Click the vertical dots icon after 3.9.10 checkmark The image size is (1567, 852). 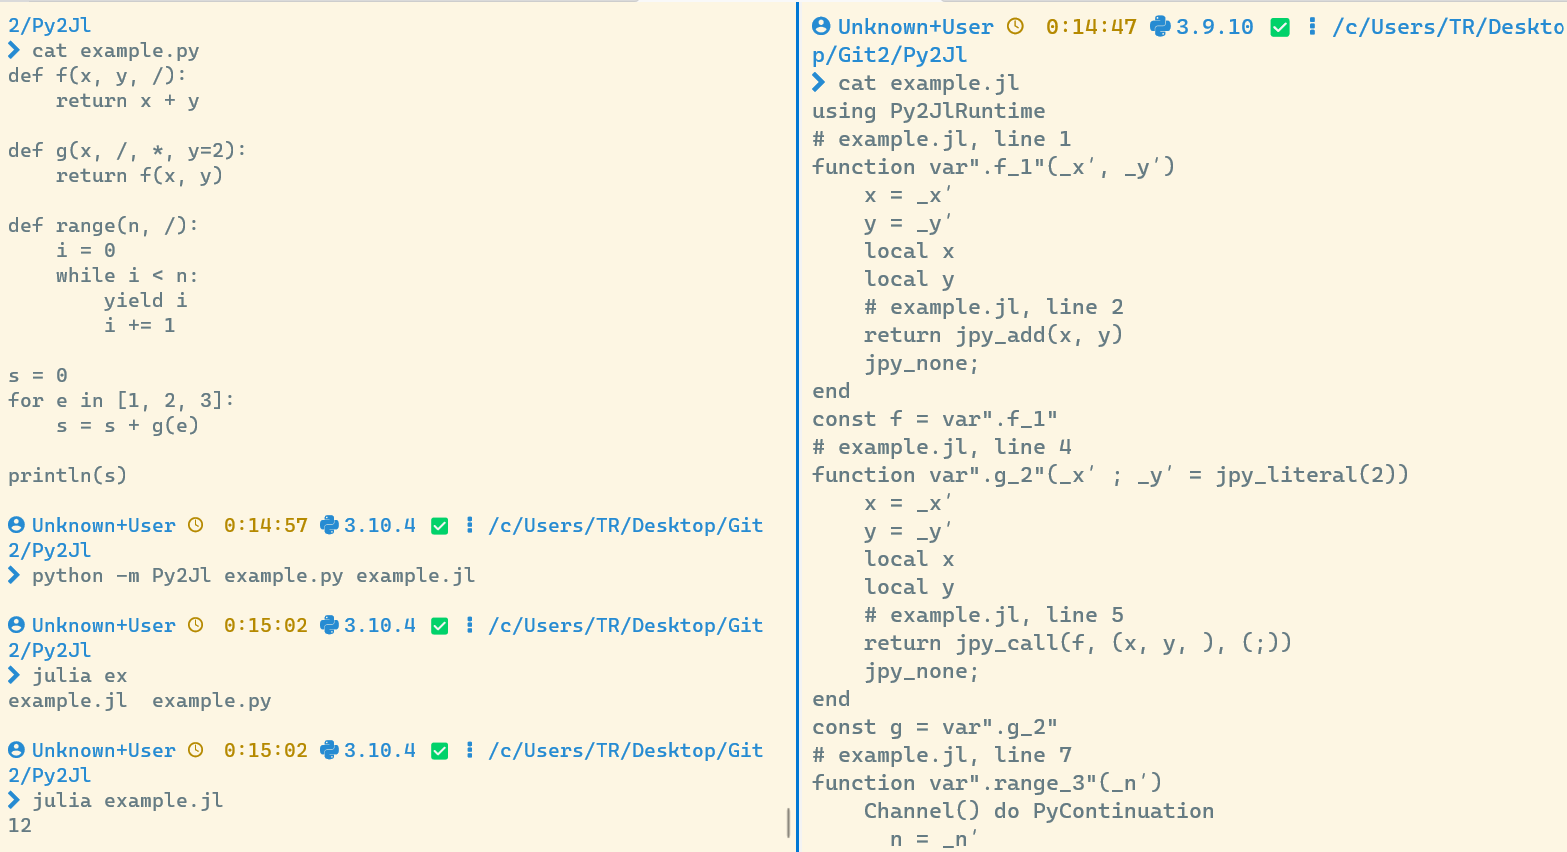coord(1312,27)
